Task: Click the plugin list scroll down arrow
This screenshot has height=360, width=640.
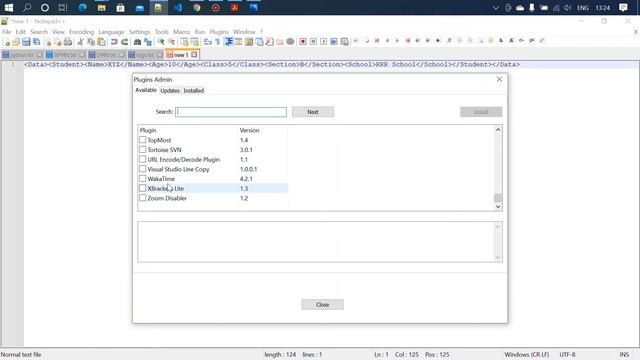Action: [x=498, y=207]
